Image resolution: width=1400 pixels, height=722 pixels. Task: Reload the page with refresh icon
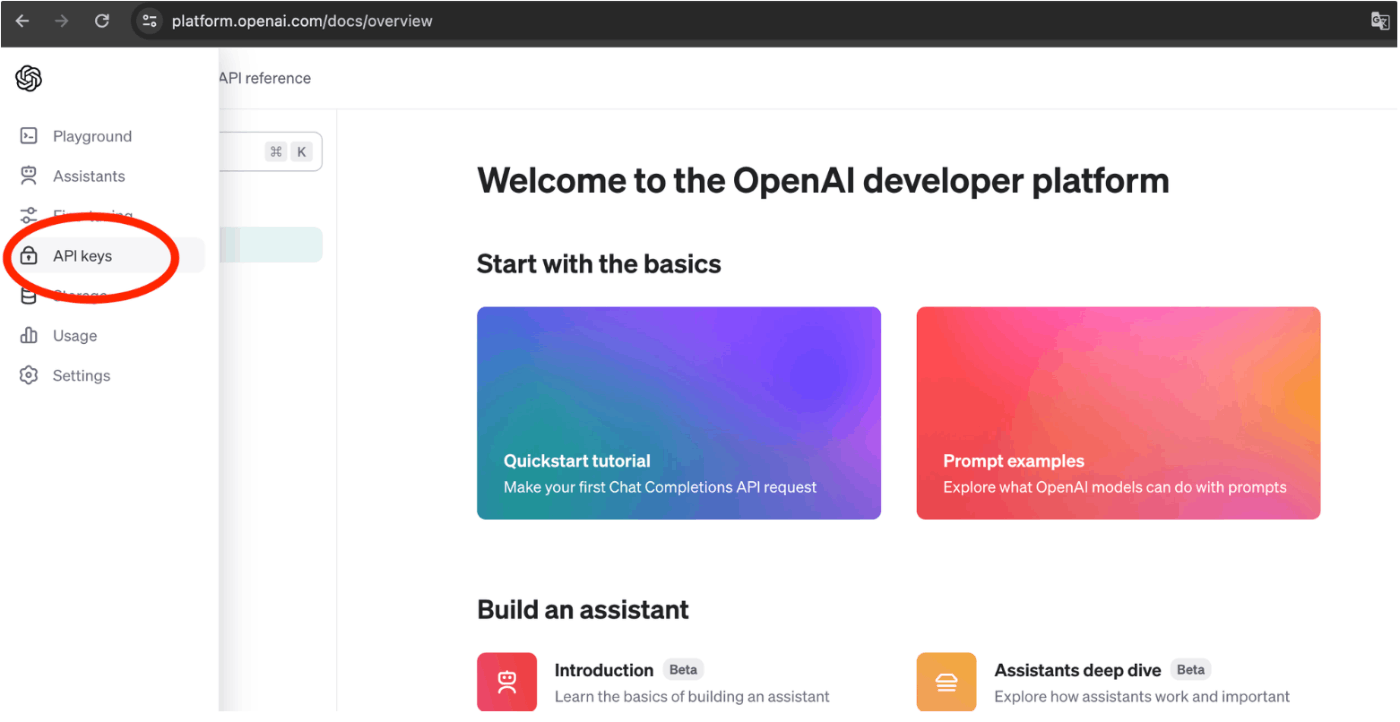[102, 21]
